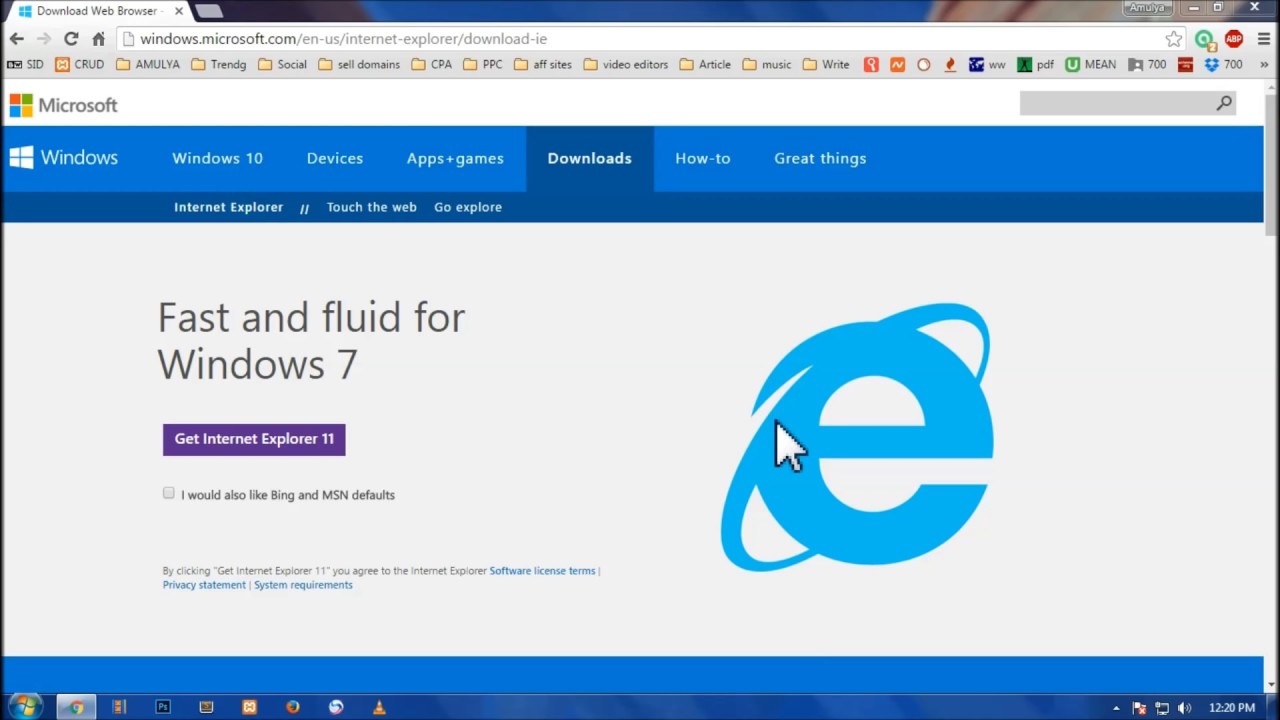Open the pdf bookmark on the bookmarks bar
1280x720 pixels.
click(1033, 64)
